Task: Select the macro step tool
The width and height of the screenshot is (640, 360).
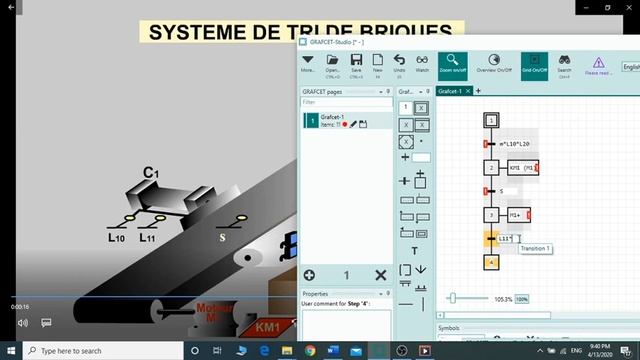Action: pyautogui.click(x=406, y=125)
